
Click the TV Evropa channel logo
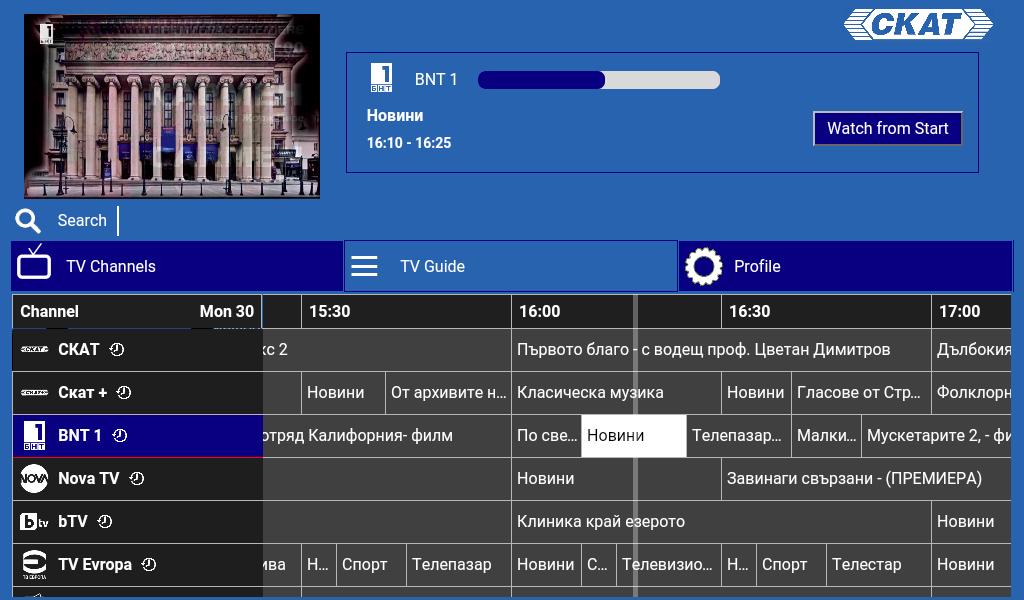pyautogui.click(x=34, y=565)
